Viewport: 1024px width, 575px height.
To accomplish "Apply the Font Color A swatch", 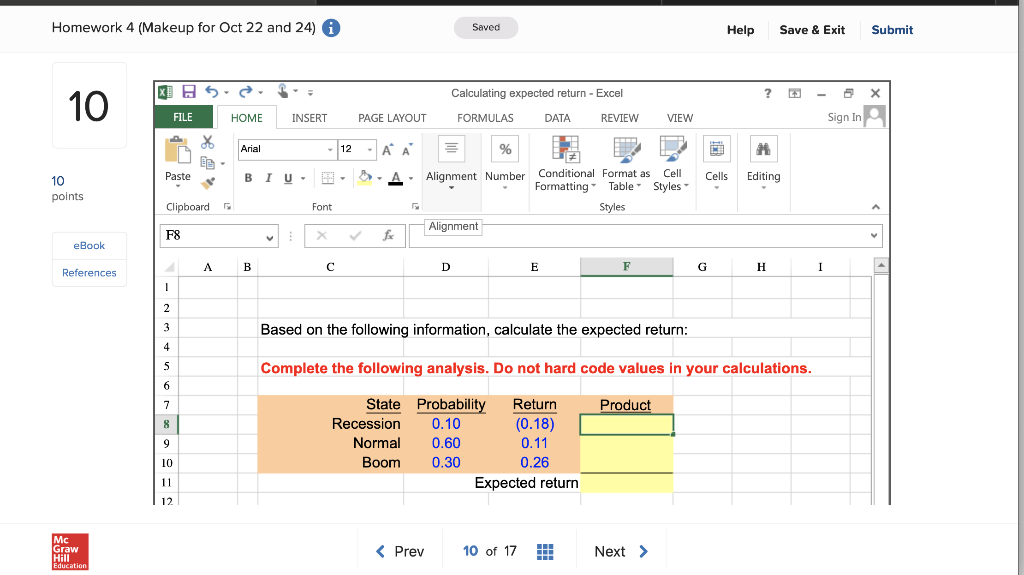I will pyautogui.click(x=396, y=178).
